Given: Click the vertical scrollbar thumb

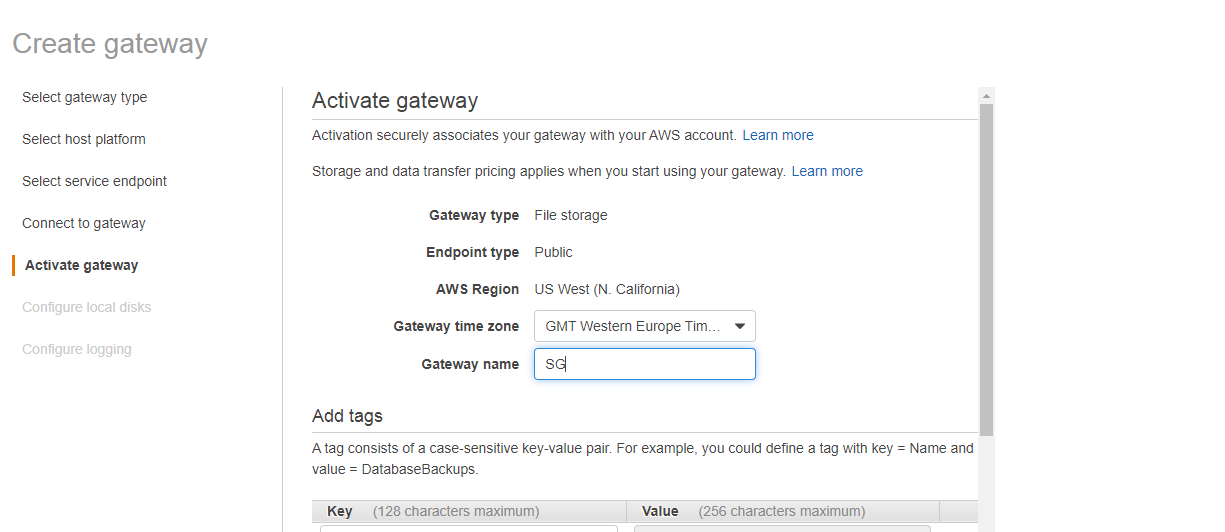Looking at the screenshot, I should click(986, 270).
